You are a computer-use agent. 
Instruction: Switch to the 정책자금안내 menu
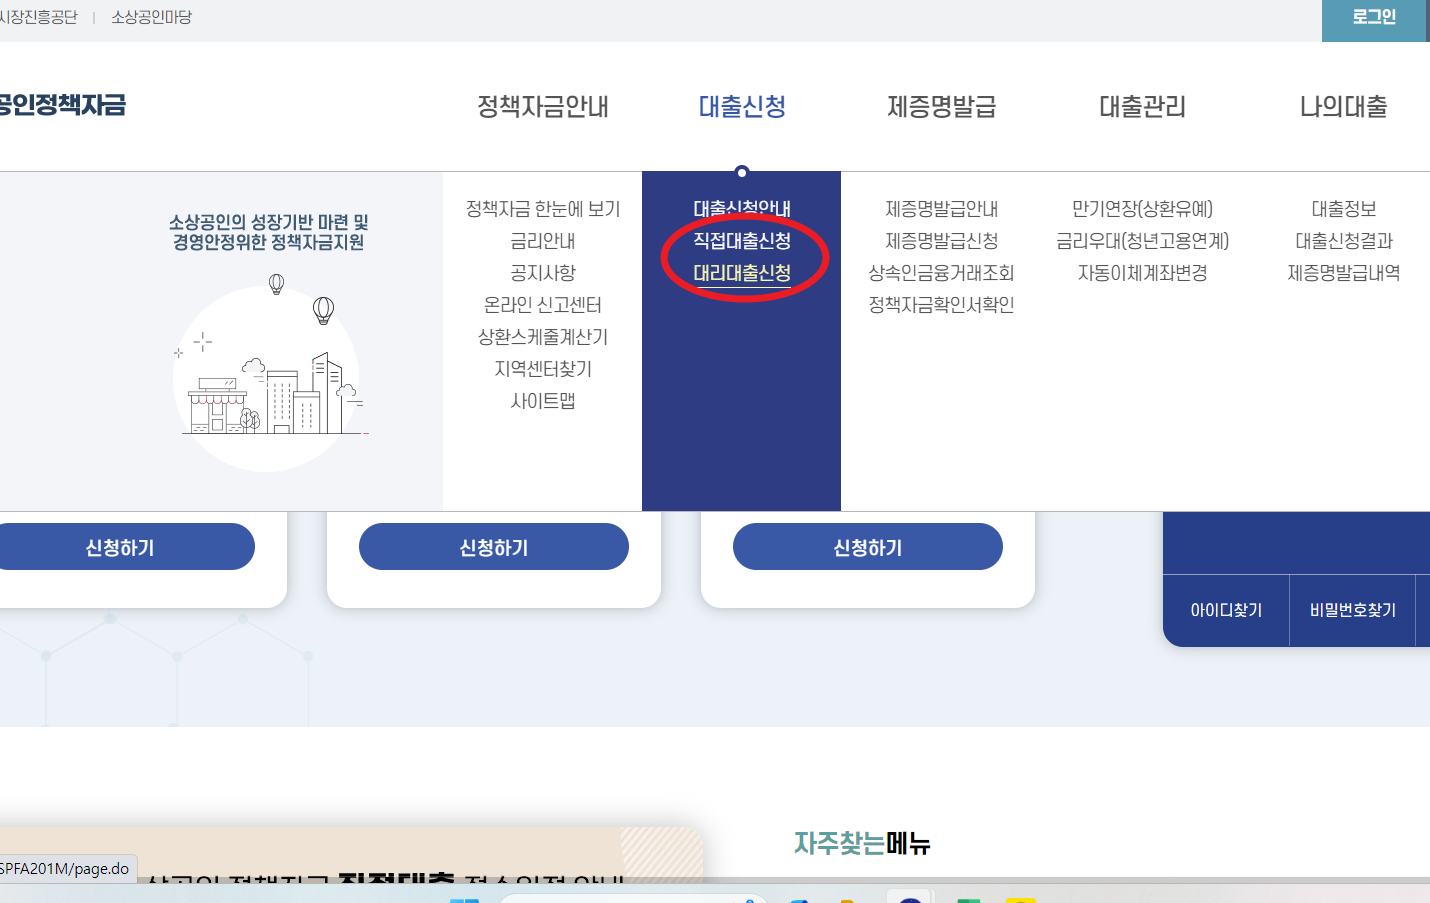543,107
